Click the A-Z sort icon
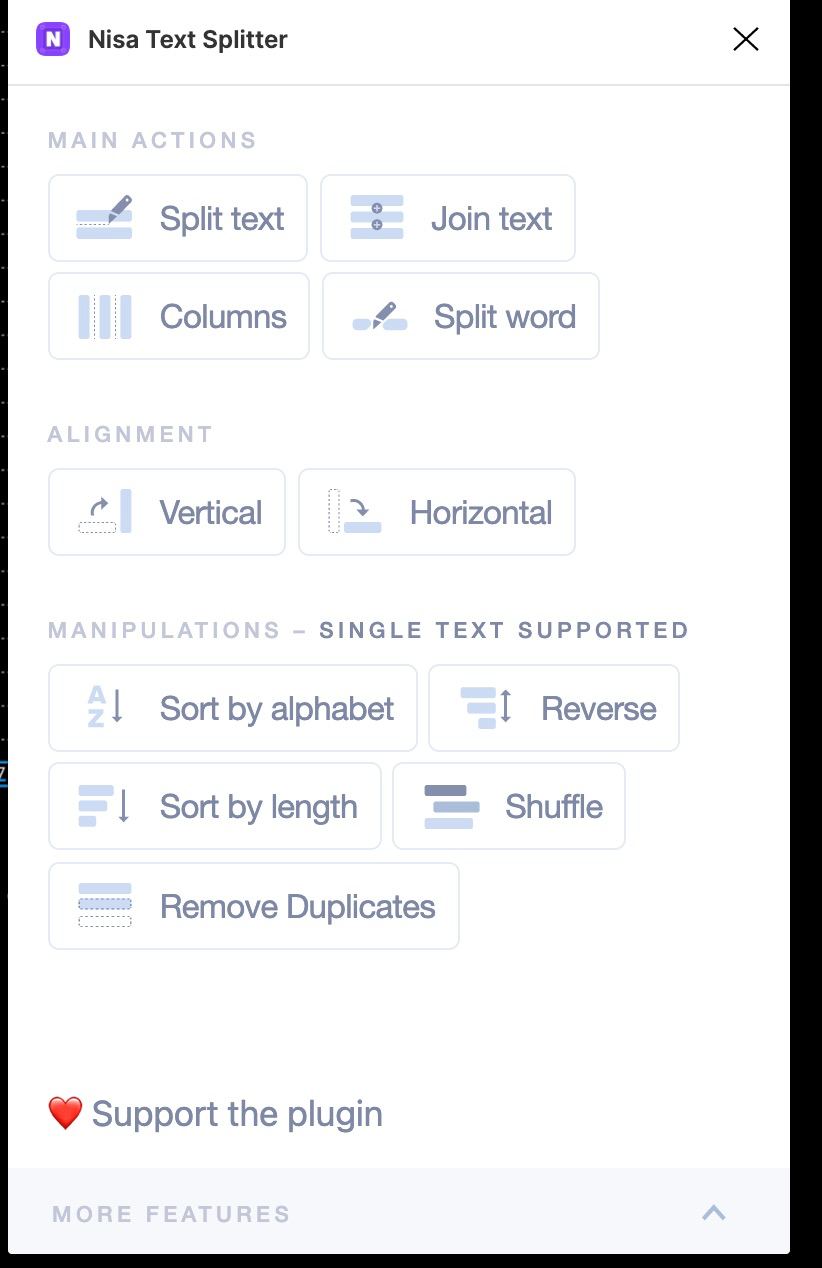 [105, 708]
